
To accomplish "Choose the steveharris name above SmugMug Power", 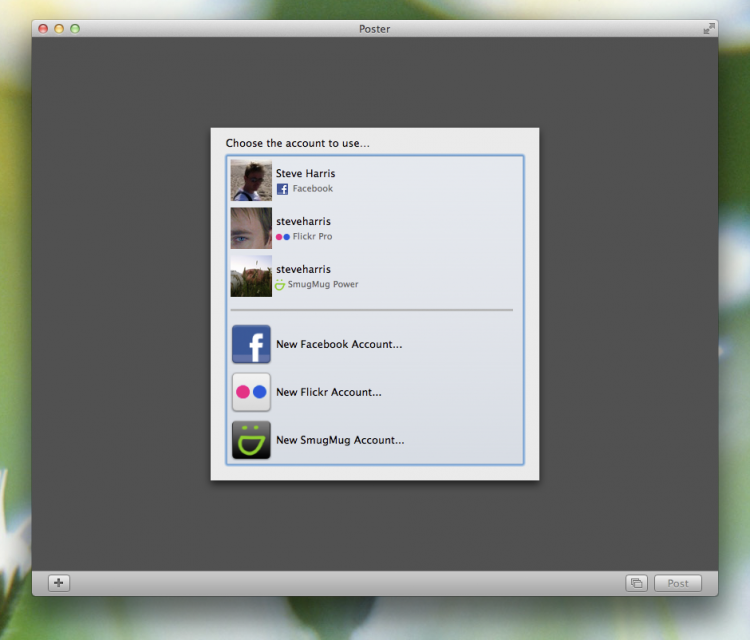I will [303, 270].
